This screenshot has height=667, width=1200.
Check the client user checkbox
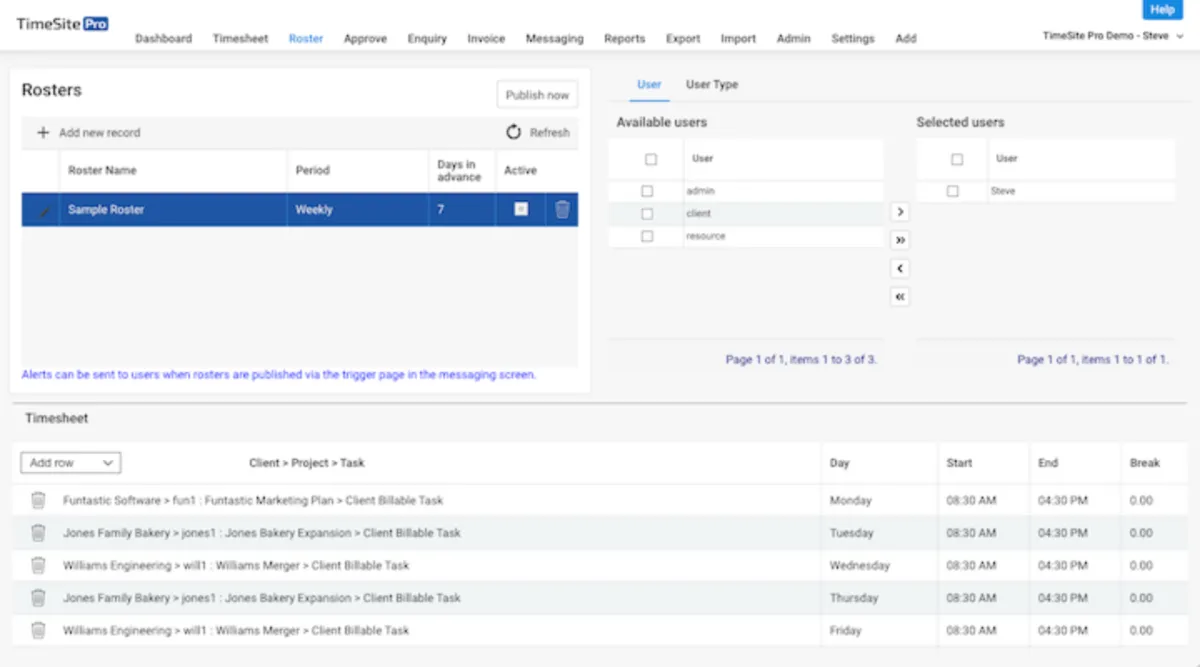point(647,213)
